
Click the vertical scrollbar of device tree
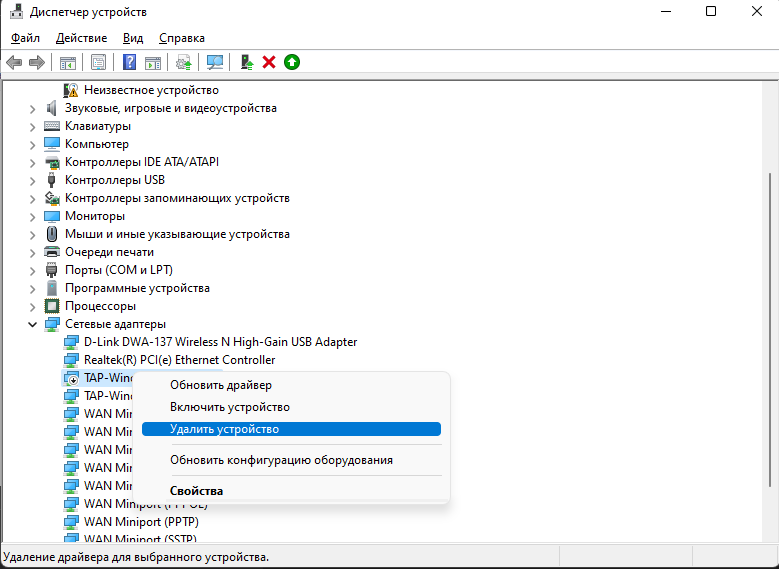point(770,300)
